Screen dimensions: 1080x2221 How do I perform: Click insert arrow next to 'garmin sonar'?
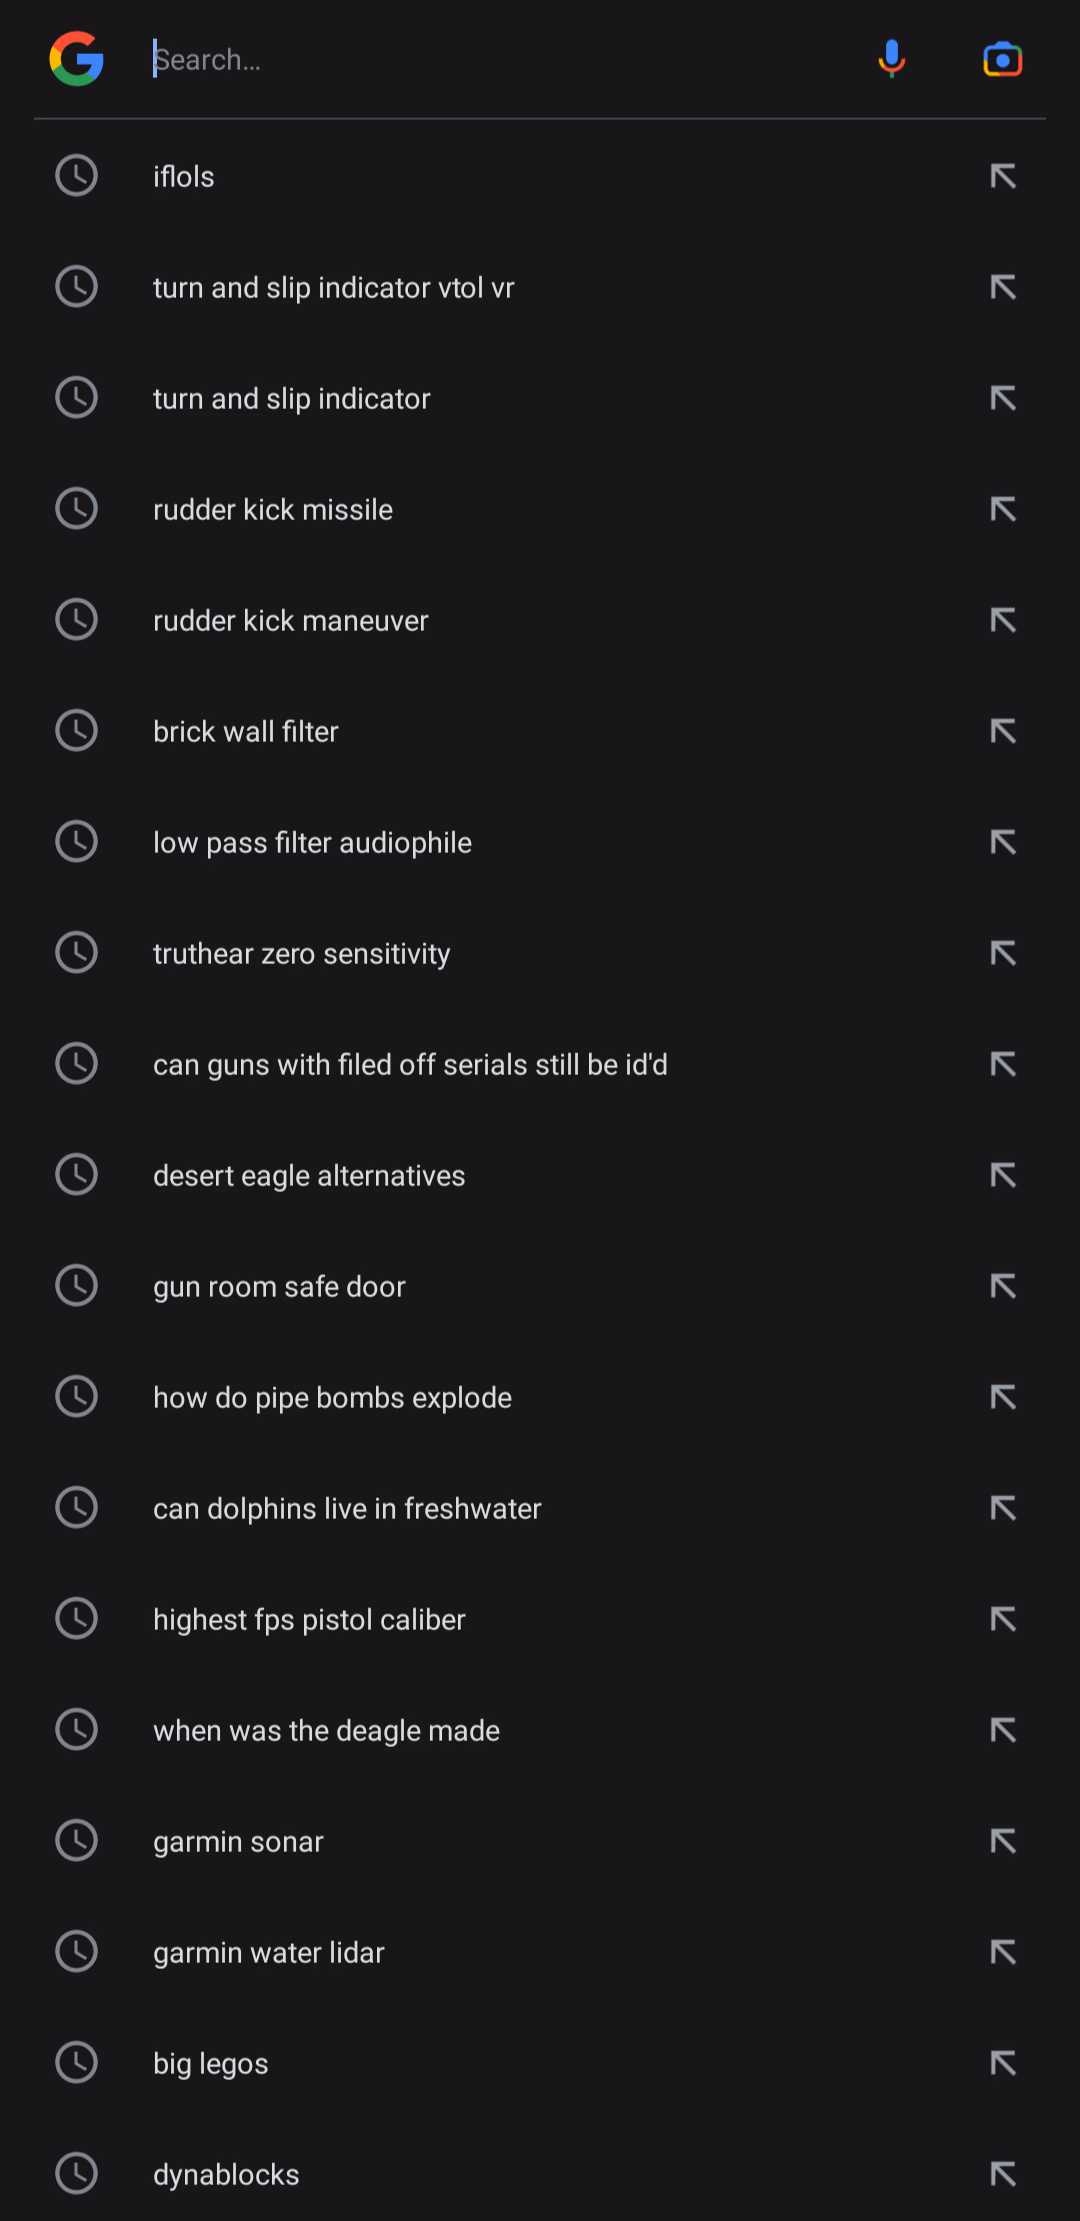click(x=1003, y=1841)
